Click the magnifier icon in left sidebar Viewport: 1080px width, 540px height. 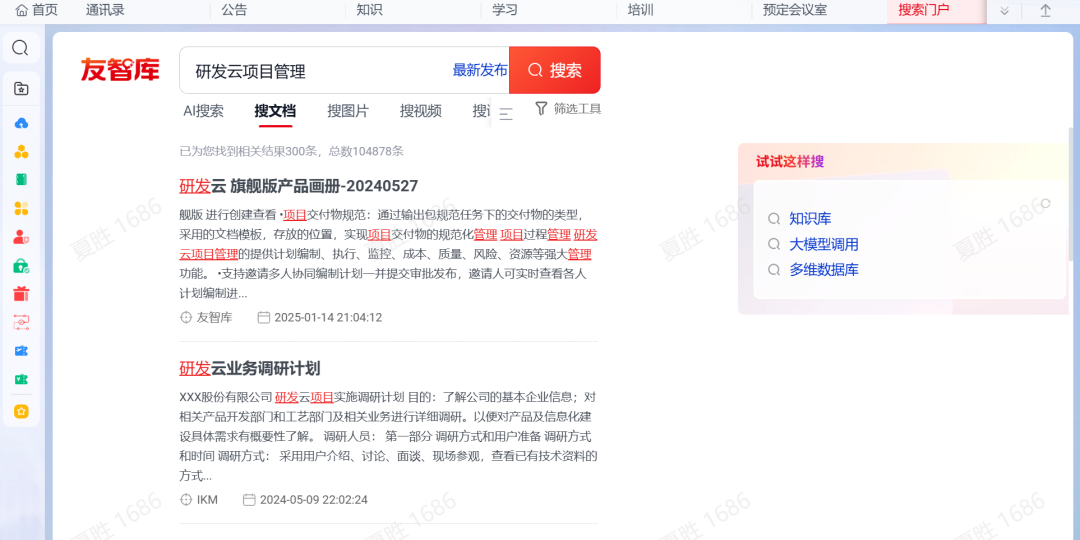pyautogui.click(x=20, y=48)
